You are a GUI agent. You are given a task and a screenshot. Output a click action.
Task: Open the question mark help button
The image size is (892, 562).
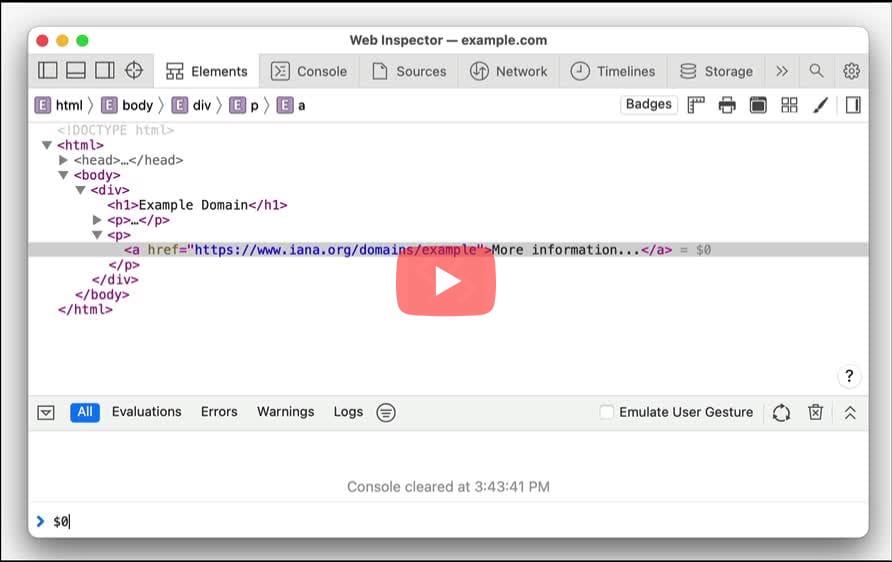coord(849,376)
